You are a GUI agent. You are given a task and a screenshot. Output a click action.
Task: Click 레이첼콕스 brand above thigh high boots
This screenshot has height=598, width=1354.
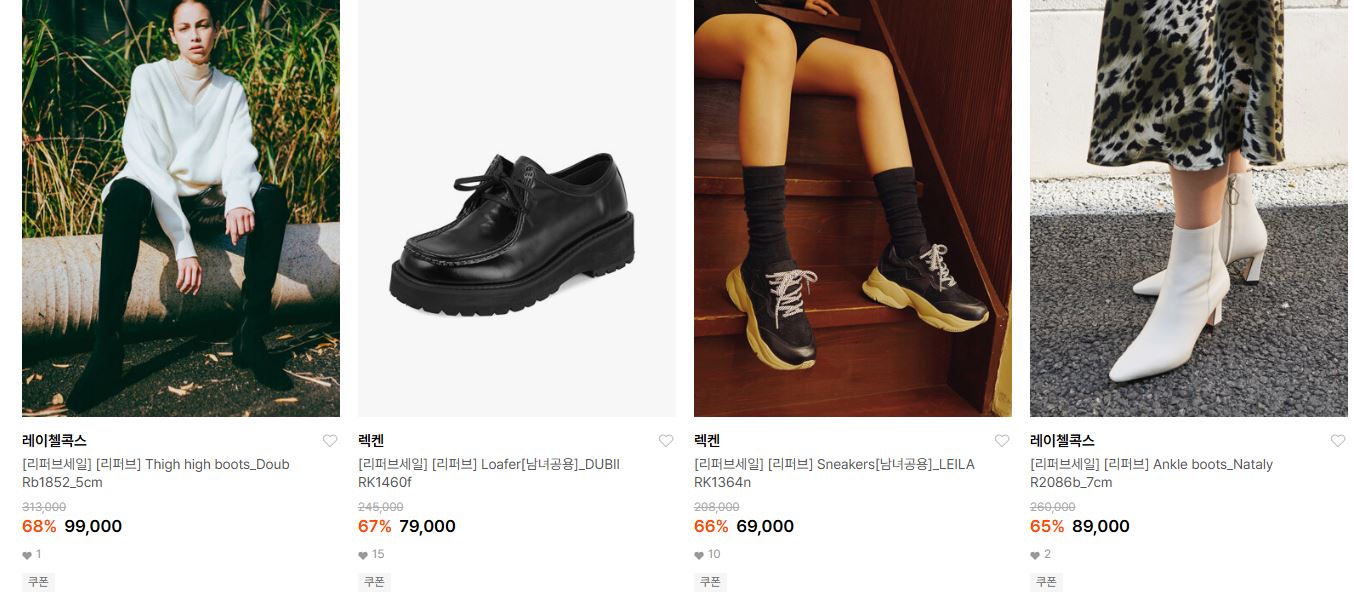[54, 441]
